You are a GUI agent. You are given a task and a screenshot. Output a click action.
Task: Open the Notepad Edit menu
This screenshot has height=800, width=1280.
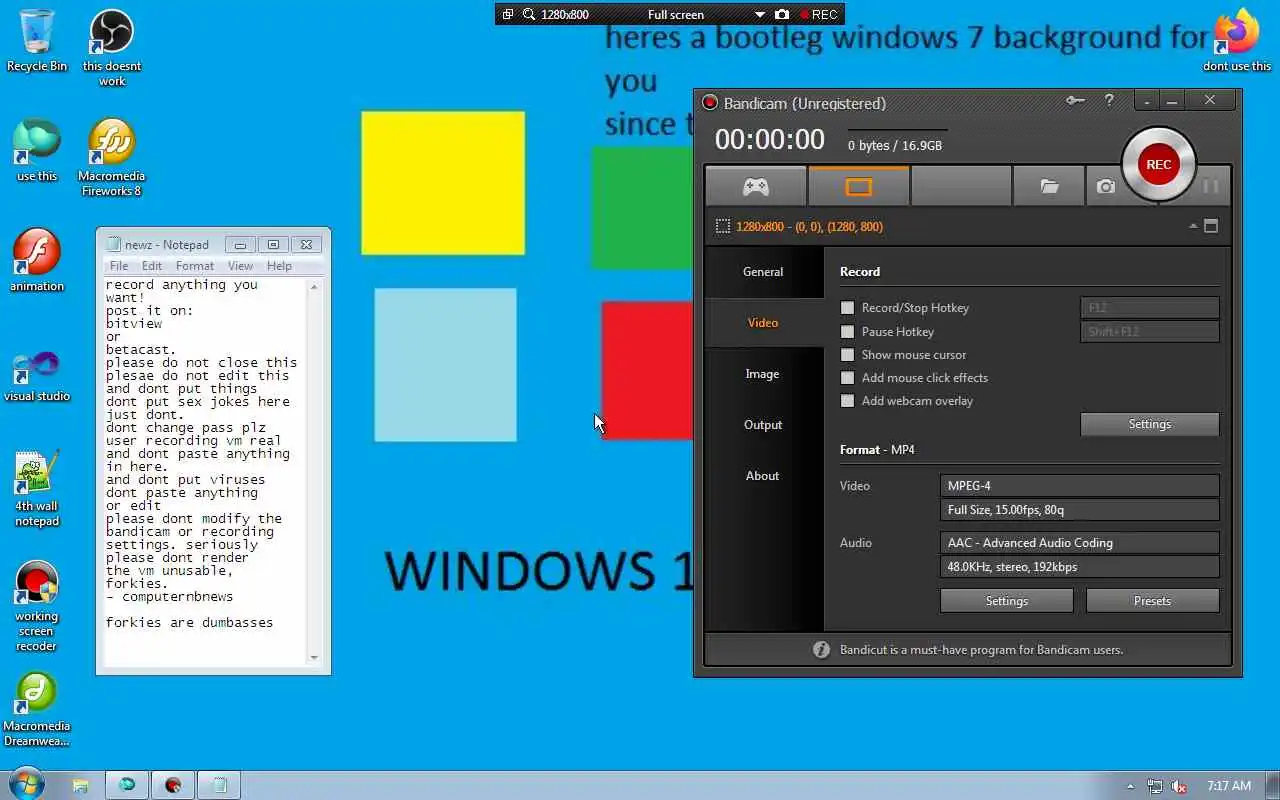[x=152, y=266]
